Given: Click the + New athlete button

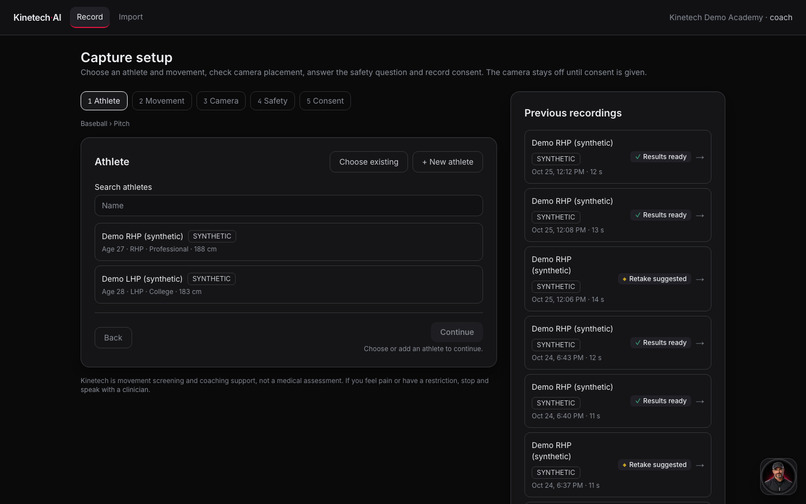Looking at the screenshot, I should (x=448, y=162).
